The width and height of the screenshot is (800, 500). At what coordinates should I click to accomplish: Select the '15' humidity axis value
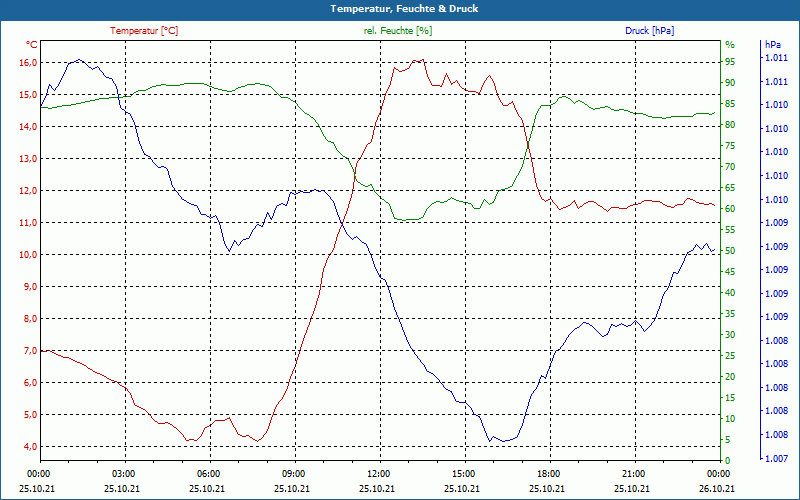(730, 397)
